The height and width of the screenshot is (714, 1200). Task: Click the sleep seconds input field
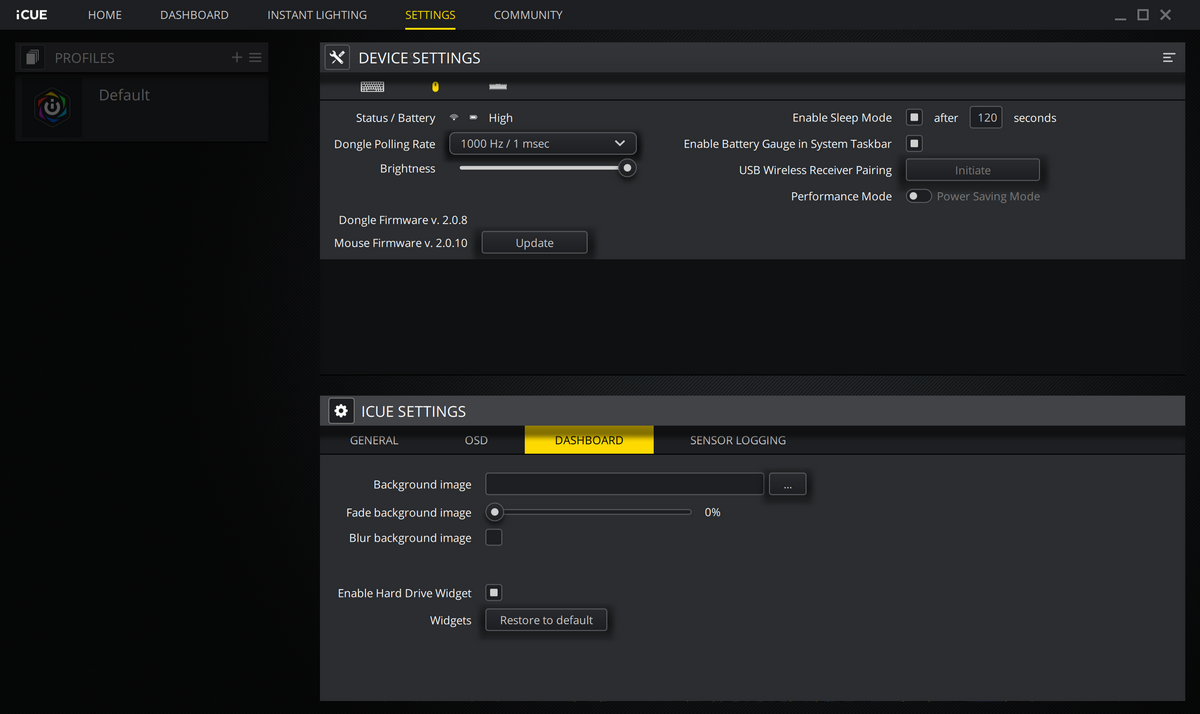tap(986, 117)
